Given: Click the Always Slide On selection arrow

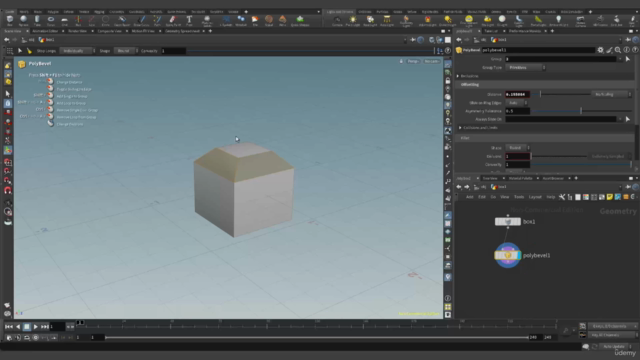Looking at the screenshot, I should (x=628, y=119).
